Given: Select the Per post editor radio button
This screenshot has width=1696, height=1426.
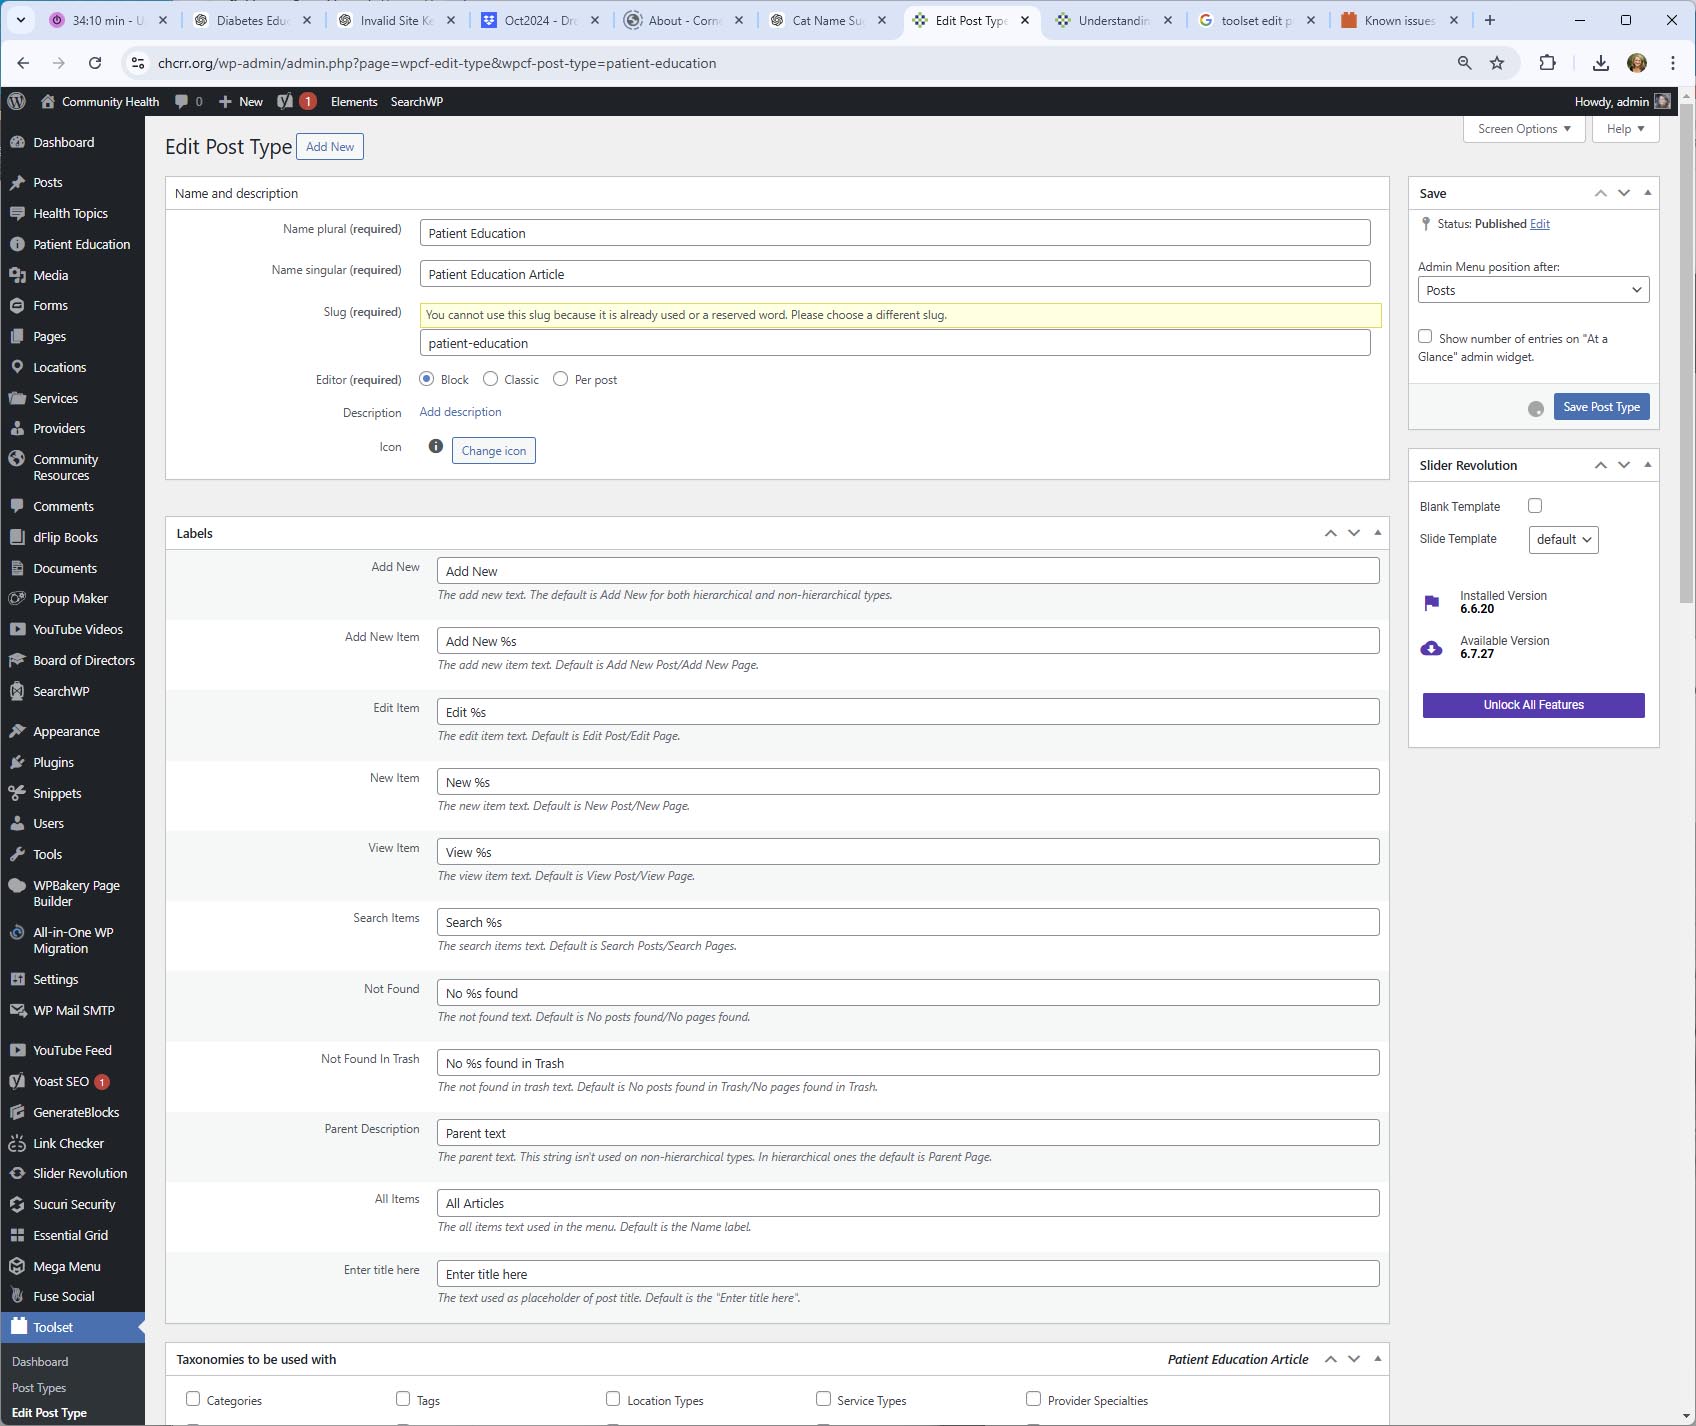Looking at the screenshot, I should click(561, 379).
